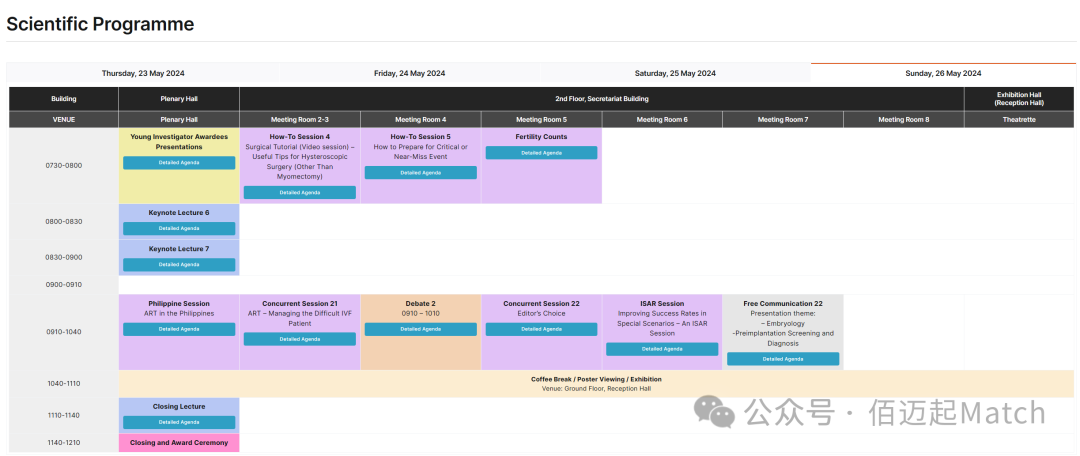
Task: Click the Coffee Break / Poster Viewing row
Action: 596,384
